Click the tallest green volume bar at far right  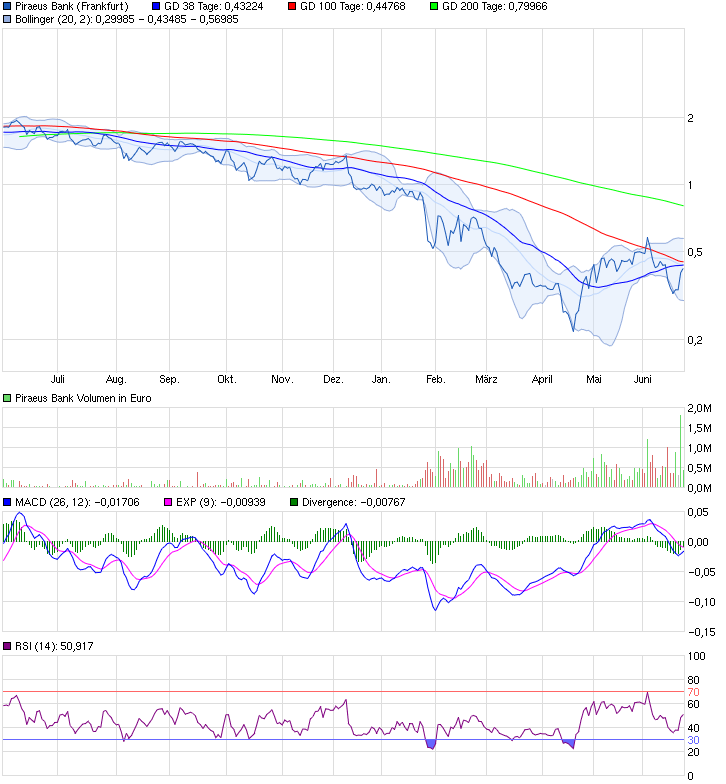pos(681,450)
